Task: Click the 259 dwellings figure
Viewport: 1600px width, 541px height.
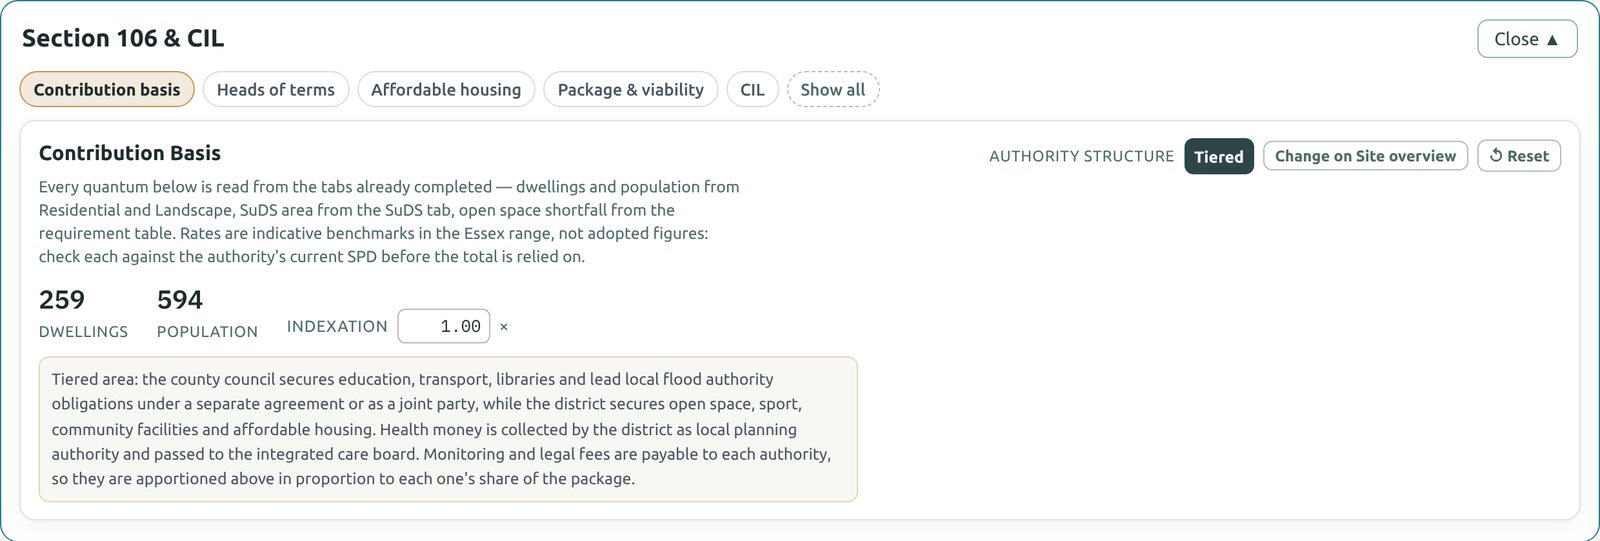Action: pyautogui.click(x=62, y=299)
